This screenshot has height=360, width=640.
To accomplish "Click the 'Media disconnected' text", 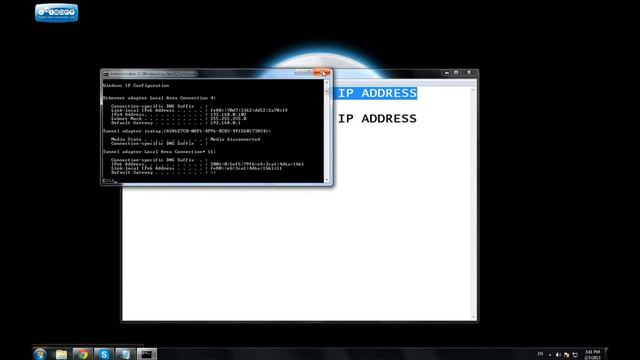I will click(235, 139).
